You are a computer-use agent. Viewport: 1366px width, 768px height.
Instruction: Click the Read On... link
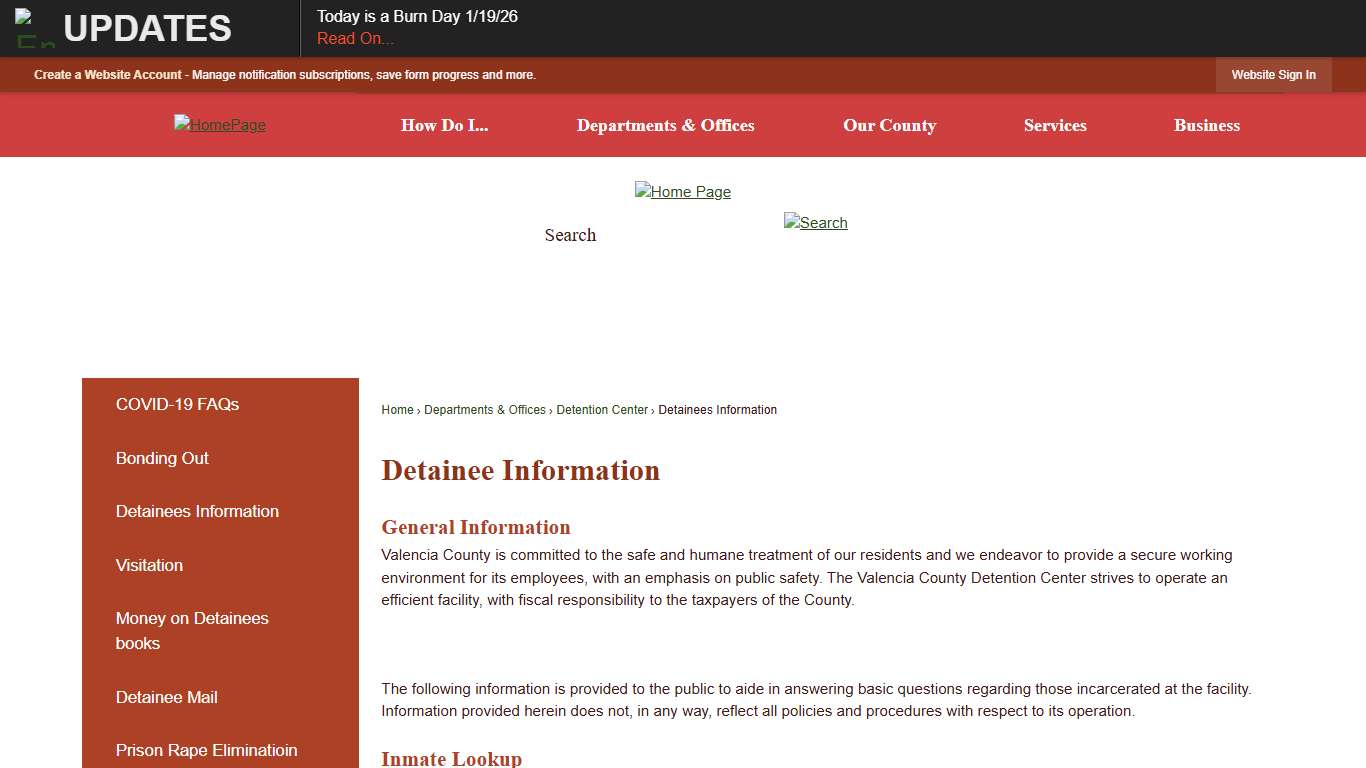tap(355, 38)
